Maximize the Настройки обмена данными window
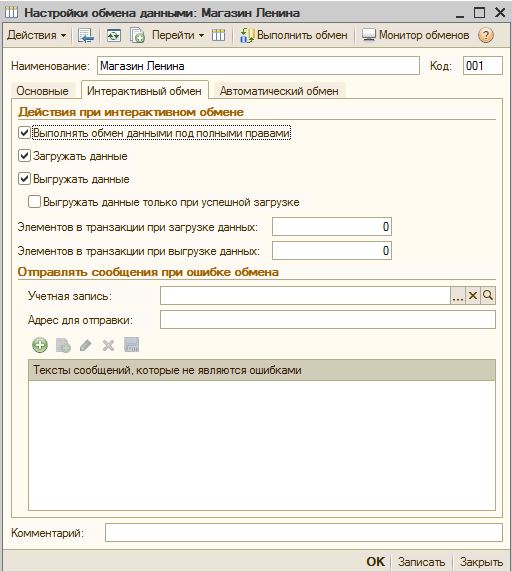The height and width of the screenshot is (572, 512). (x=479, y=13)
